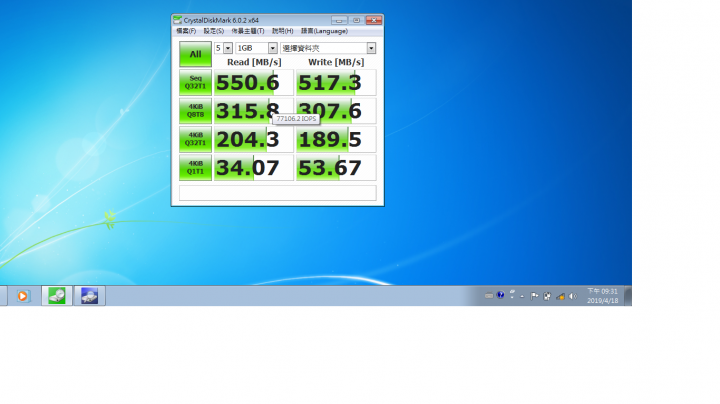Click the 4KiB Q8T8 write value 307.6
The width and height of the screenshot is (720, 404).
pyautogui.click(x=336, y=111)
